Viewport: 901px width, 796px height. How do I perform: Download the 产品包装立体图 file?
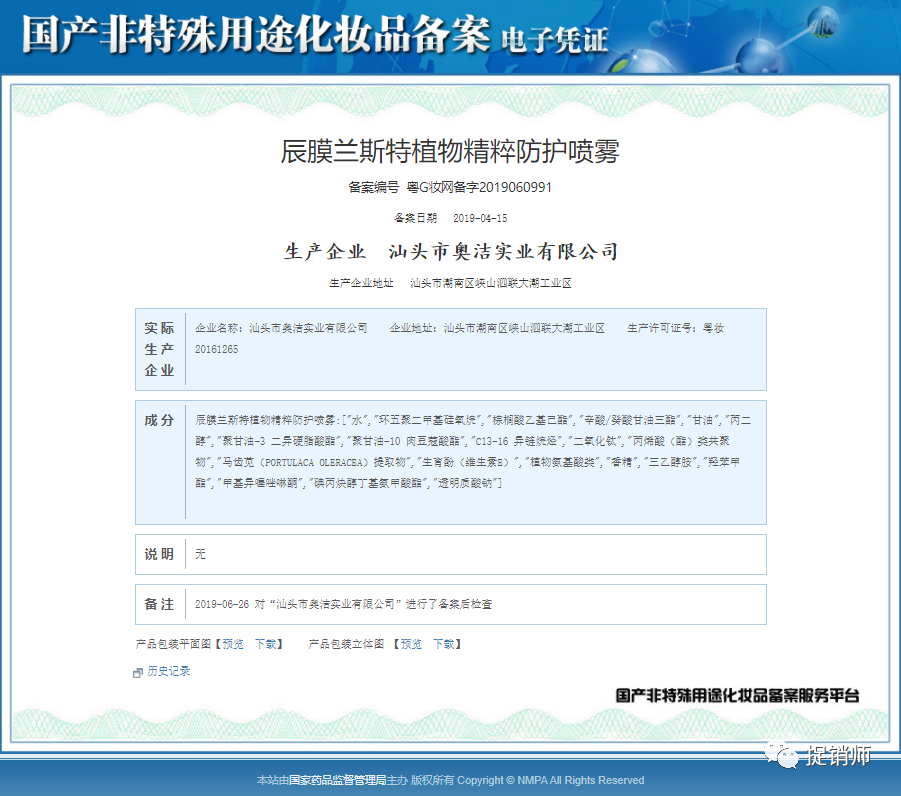coord(444,644)
